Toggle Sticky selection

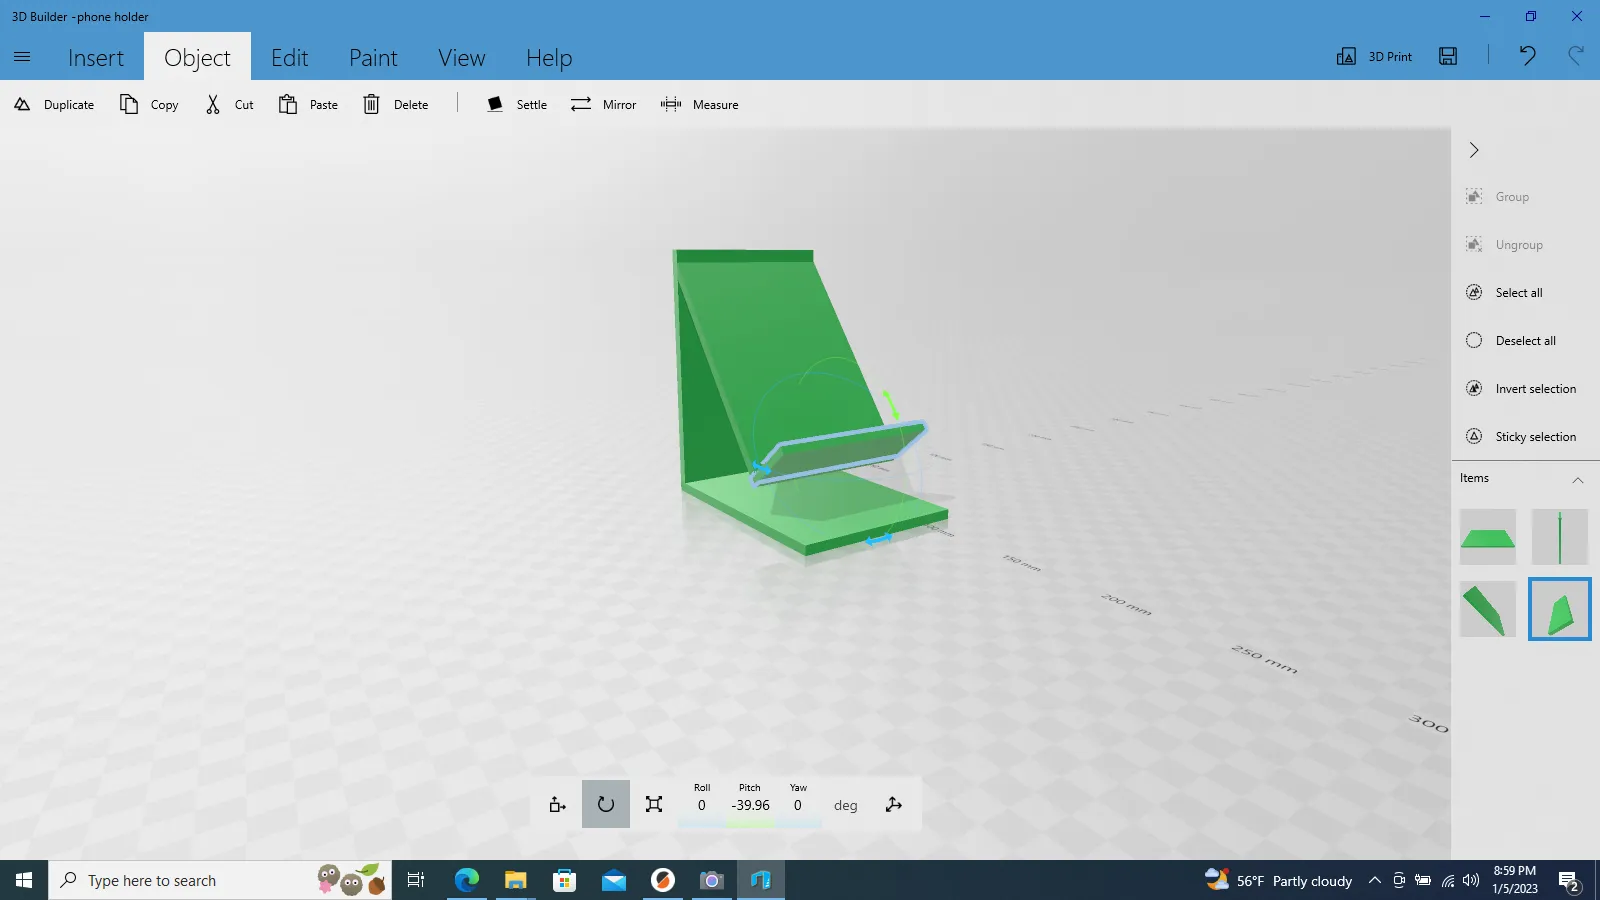pyautogui.click(x=1521, y=437)
